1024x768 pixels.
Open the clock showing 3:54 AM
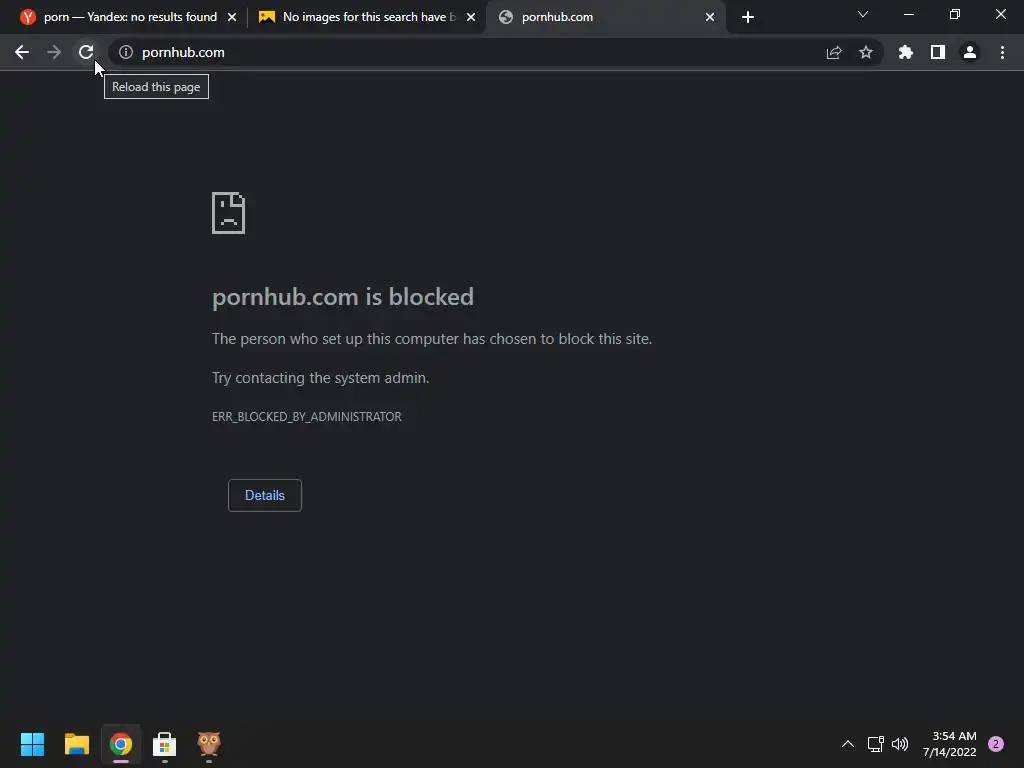(x=950, y=744)
